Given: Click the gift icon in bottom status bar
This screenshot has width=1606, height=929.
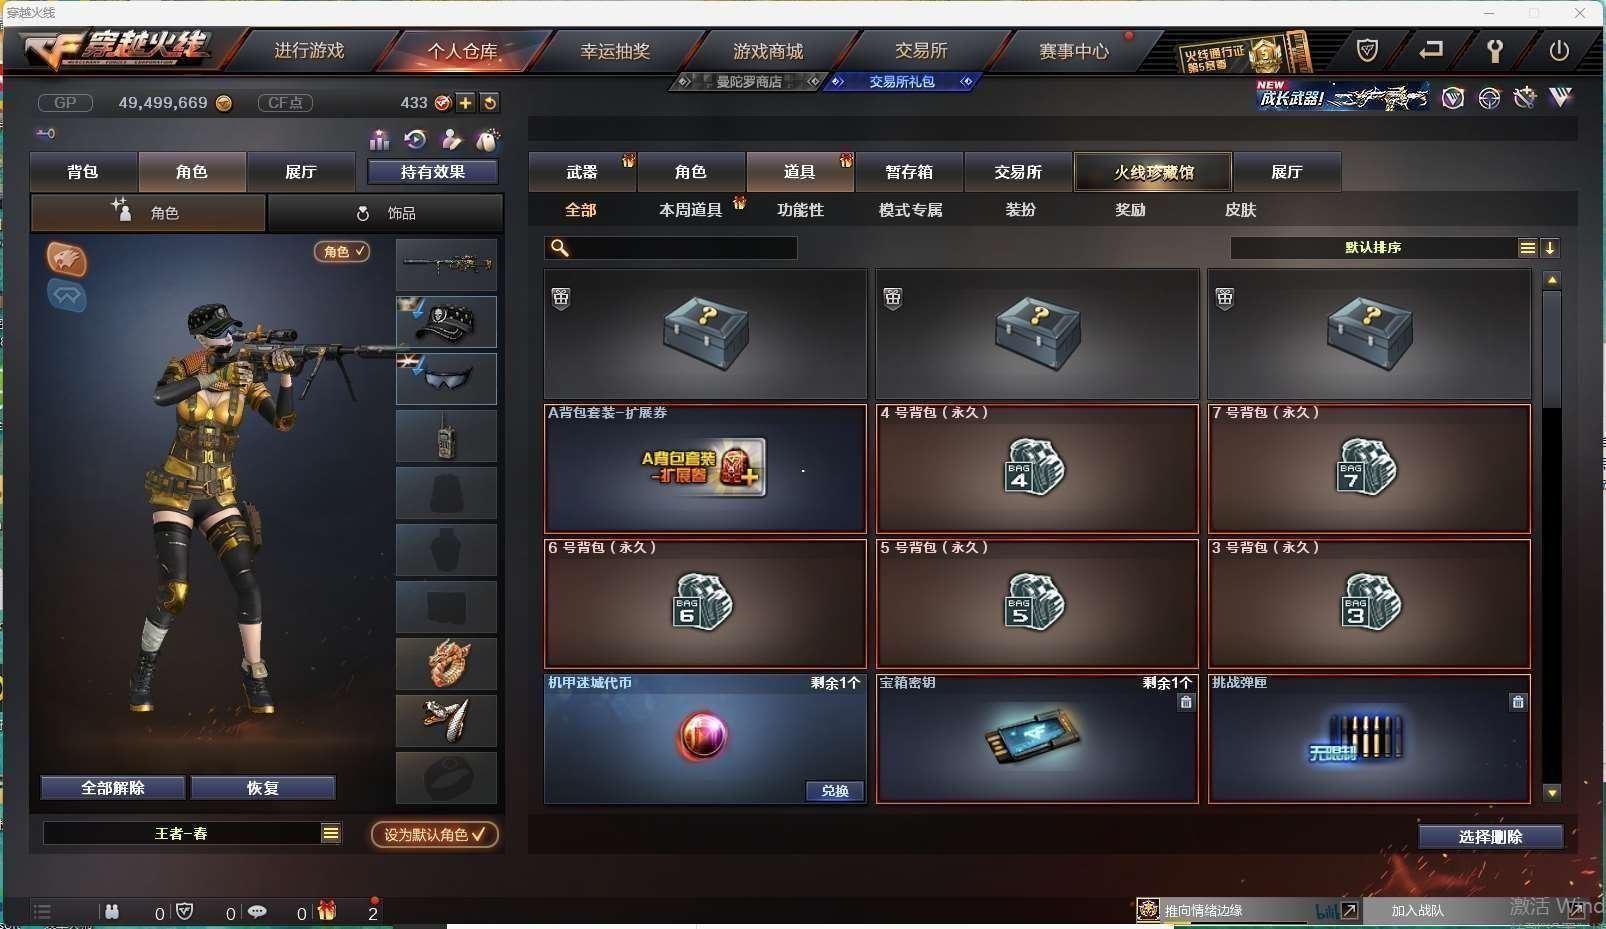Looking at the screenshot, I should pos(327,911).
